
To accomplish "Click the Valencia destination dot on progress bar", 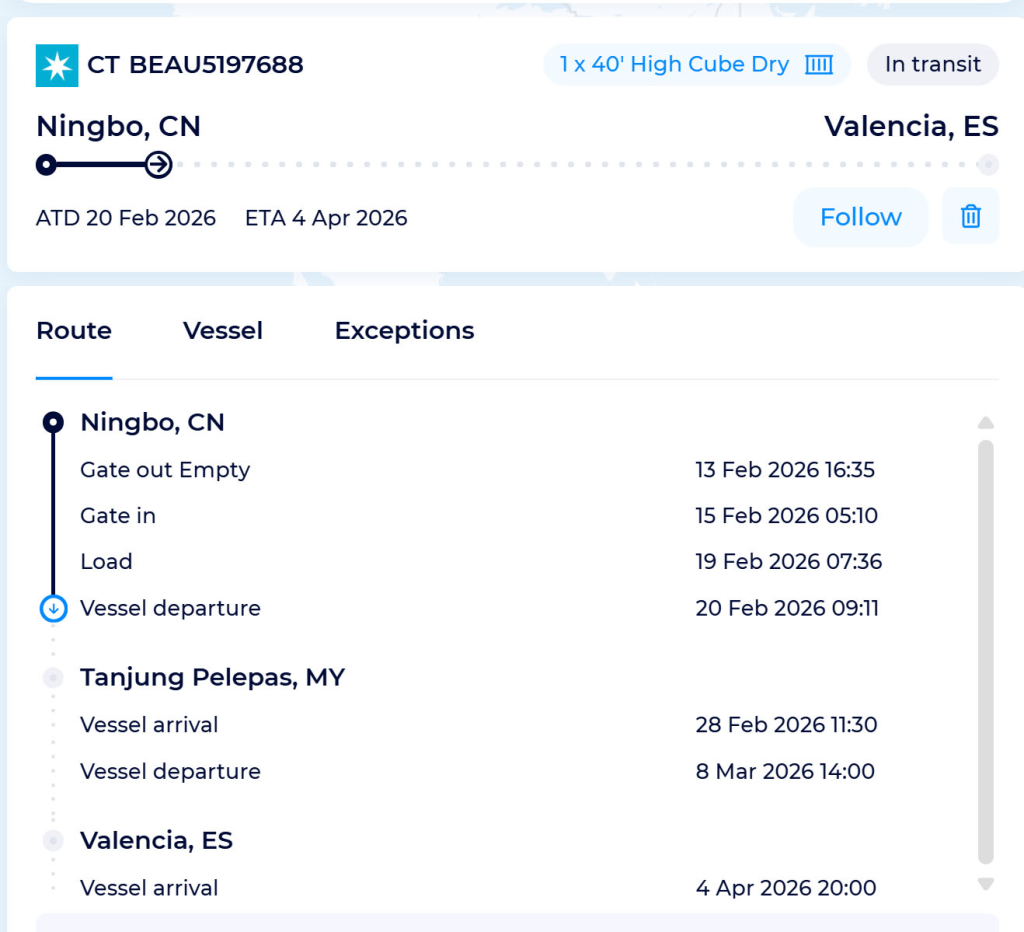I will point(987,165).
